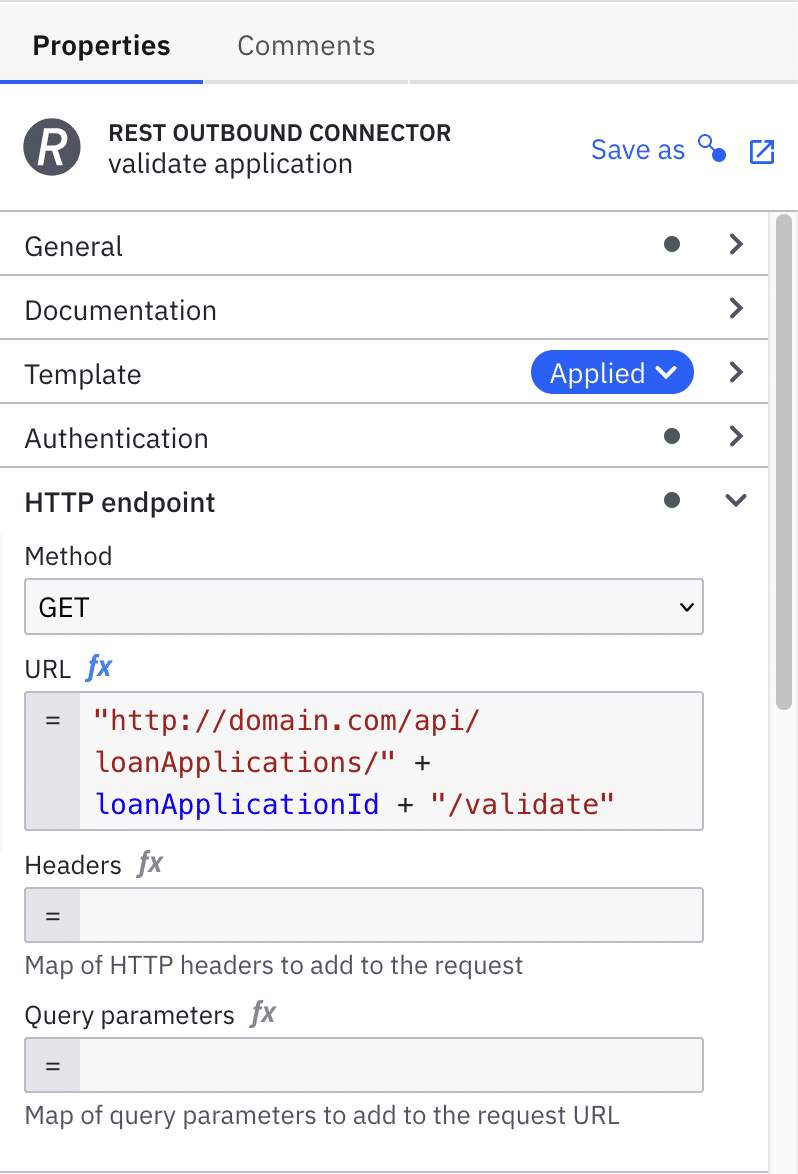
Task: Expand the Template section chevron
Action: pos(736,372)
